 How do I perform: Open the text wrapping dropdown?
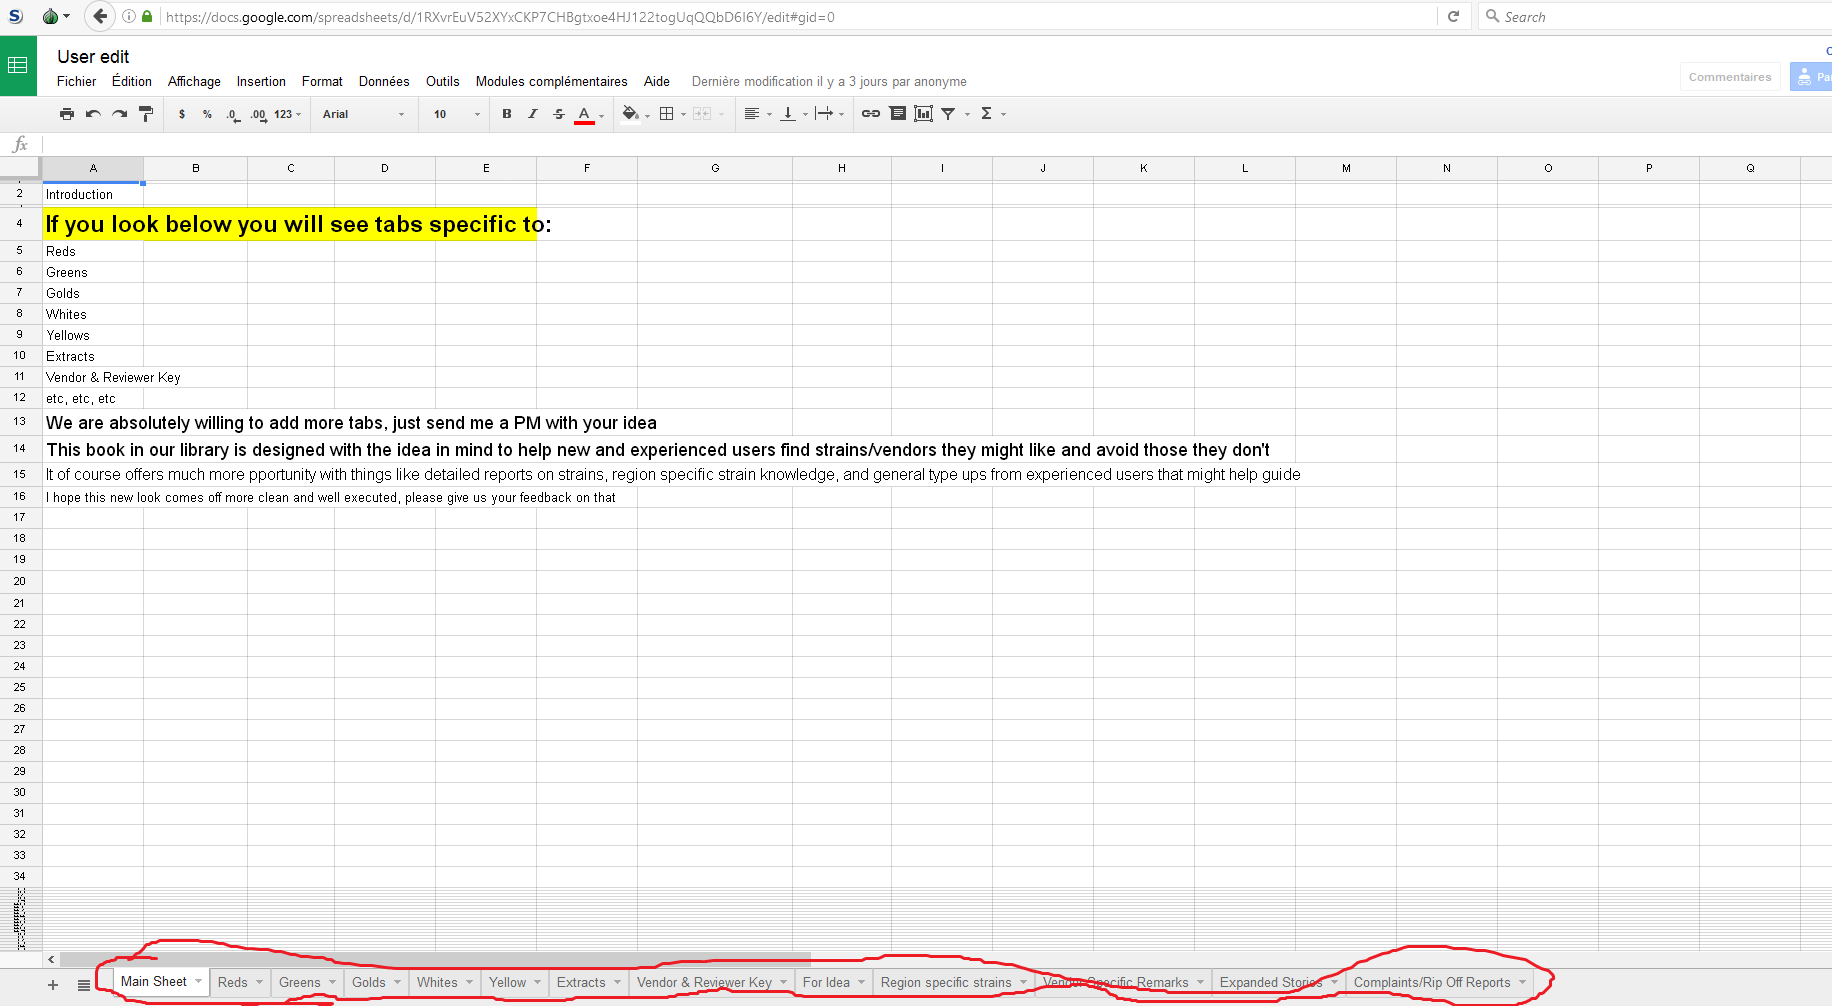(830, 114)
